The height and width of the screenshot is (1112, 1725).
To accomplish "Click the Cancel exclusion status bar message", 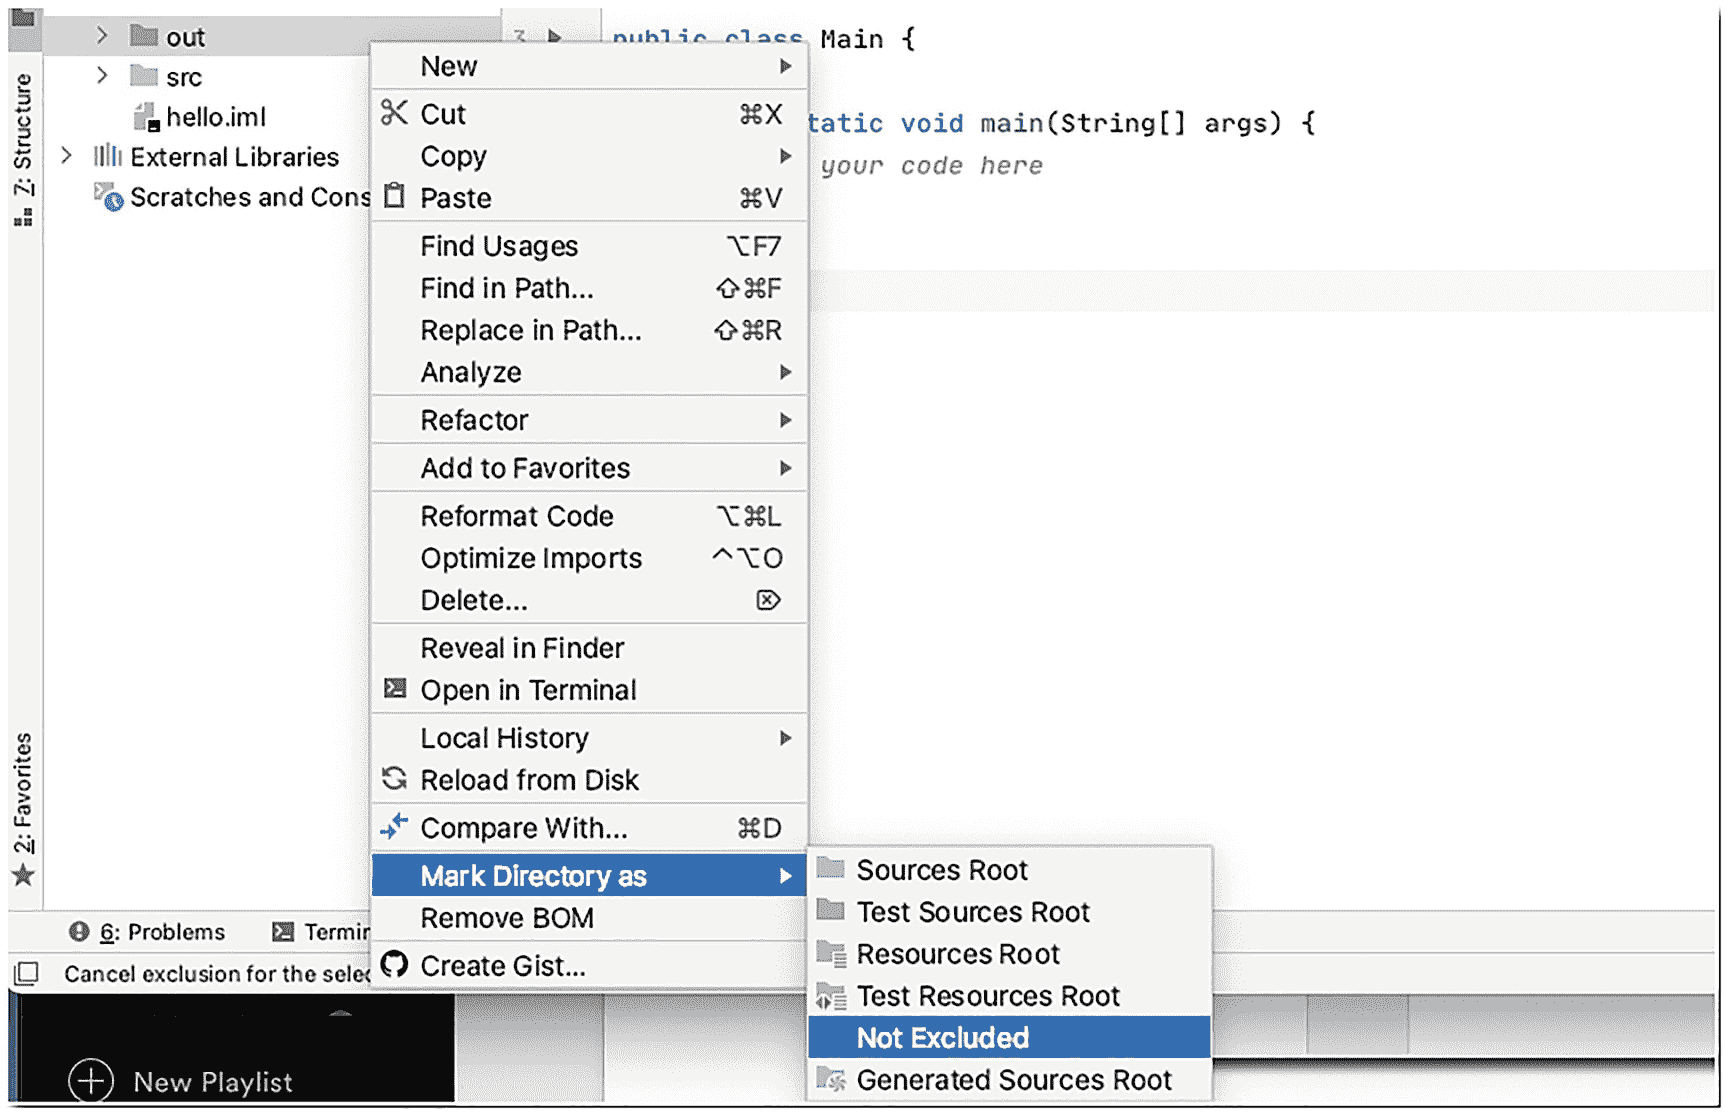I will [x=216, y=974].
